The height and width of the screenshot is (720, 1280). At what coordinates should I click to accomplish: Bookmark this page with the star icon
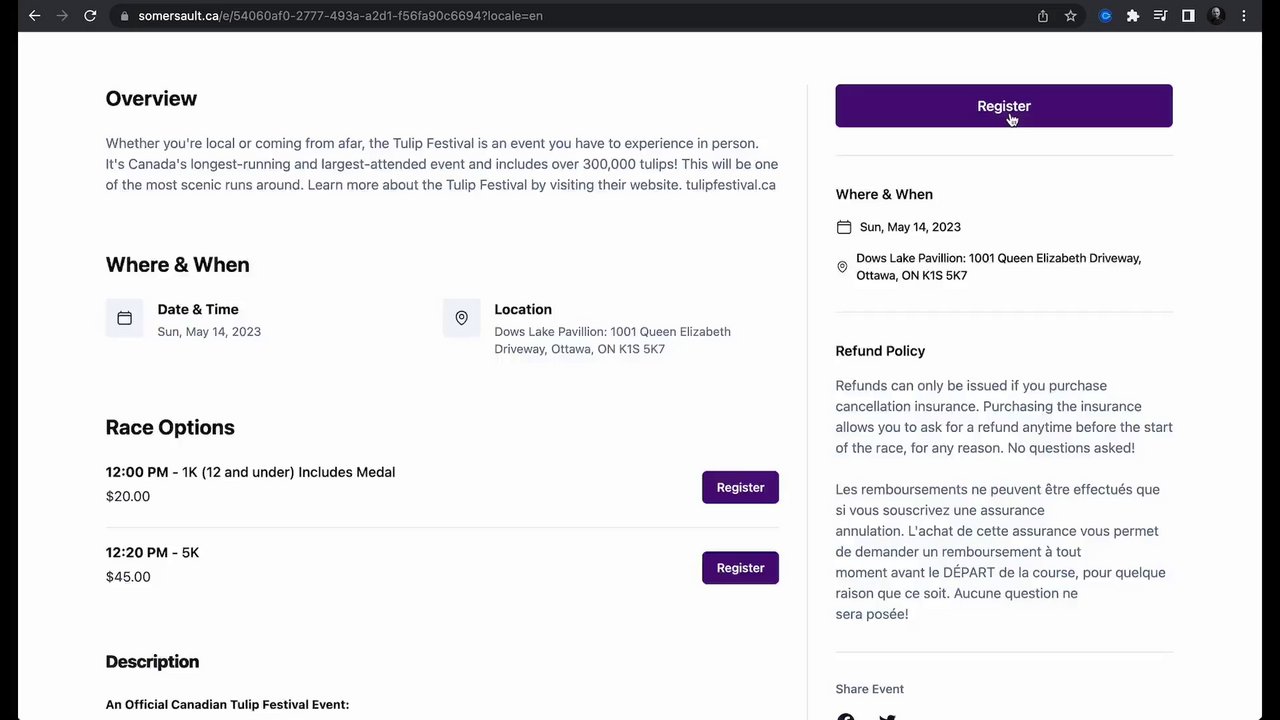[1070, 16]
